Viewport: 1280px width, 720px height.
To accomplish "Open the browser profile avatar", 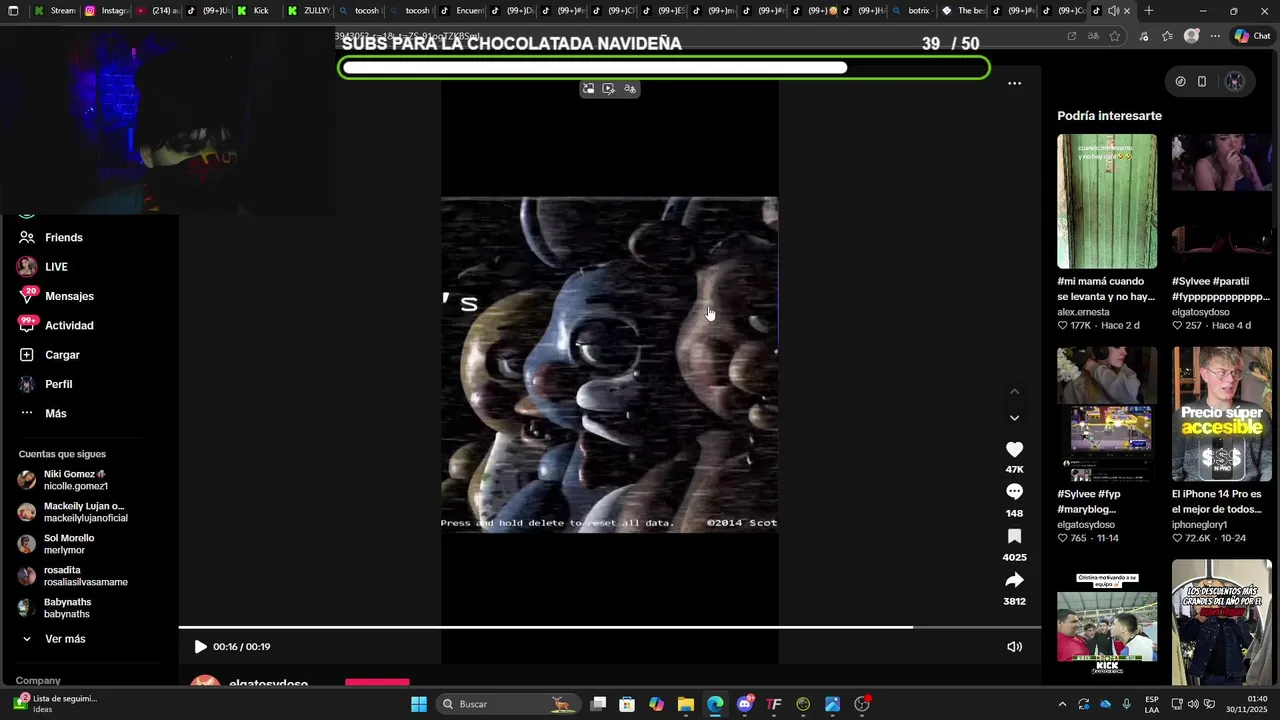I will 1191,36.
